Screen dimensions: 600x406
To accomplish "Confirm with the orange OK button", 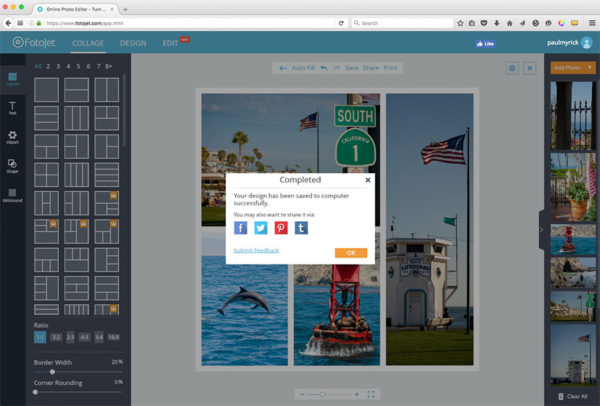I will [351, 253].
